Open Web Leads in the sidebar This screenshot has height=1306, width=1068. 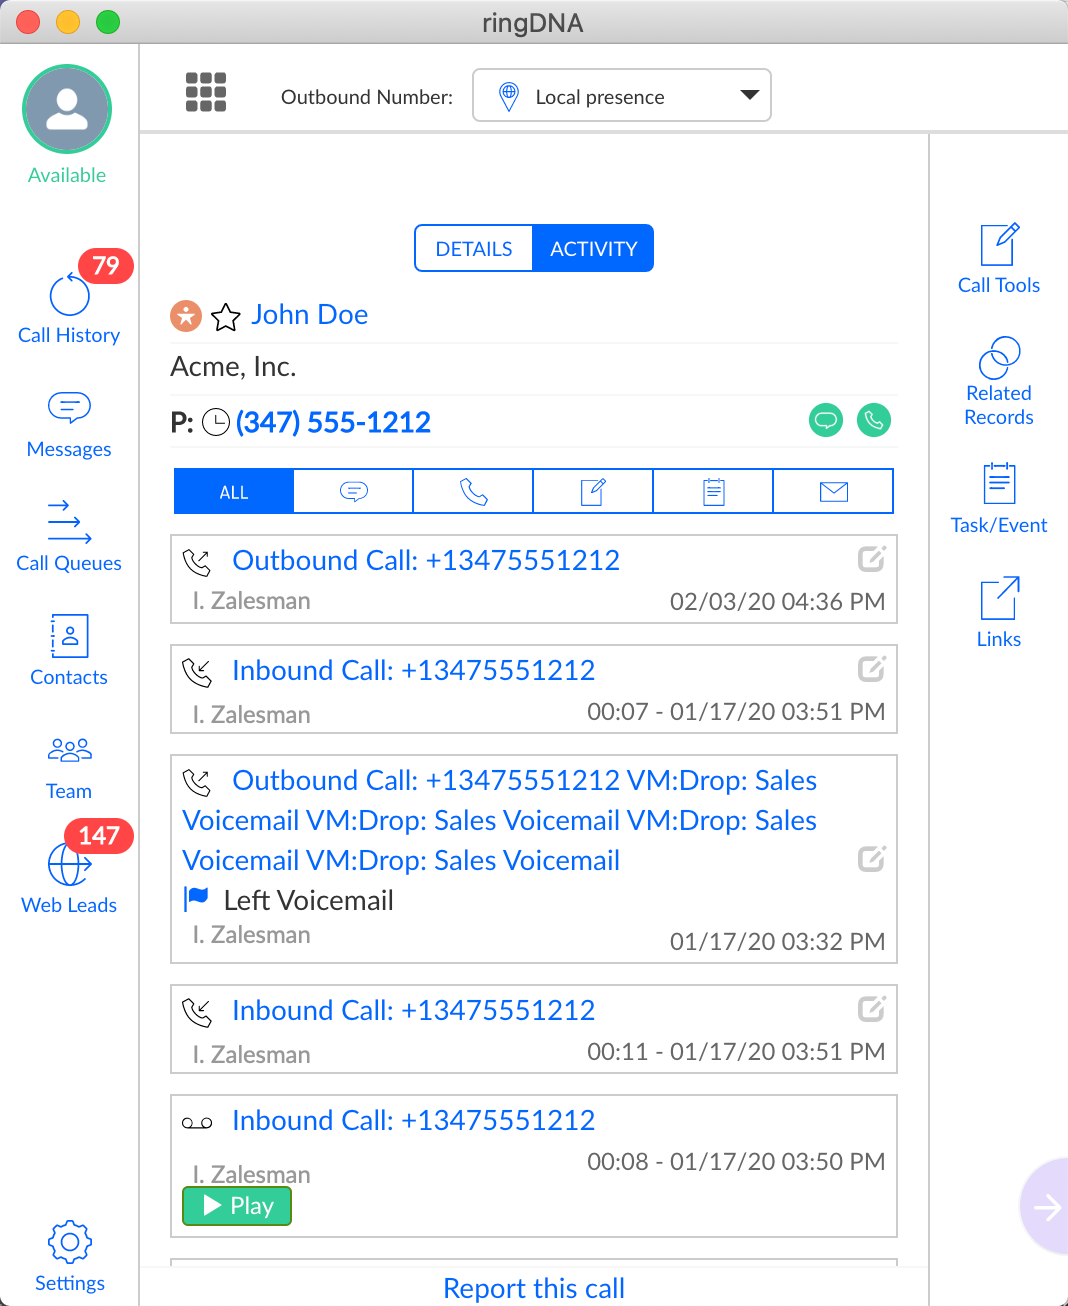[69, 880]
